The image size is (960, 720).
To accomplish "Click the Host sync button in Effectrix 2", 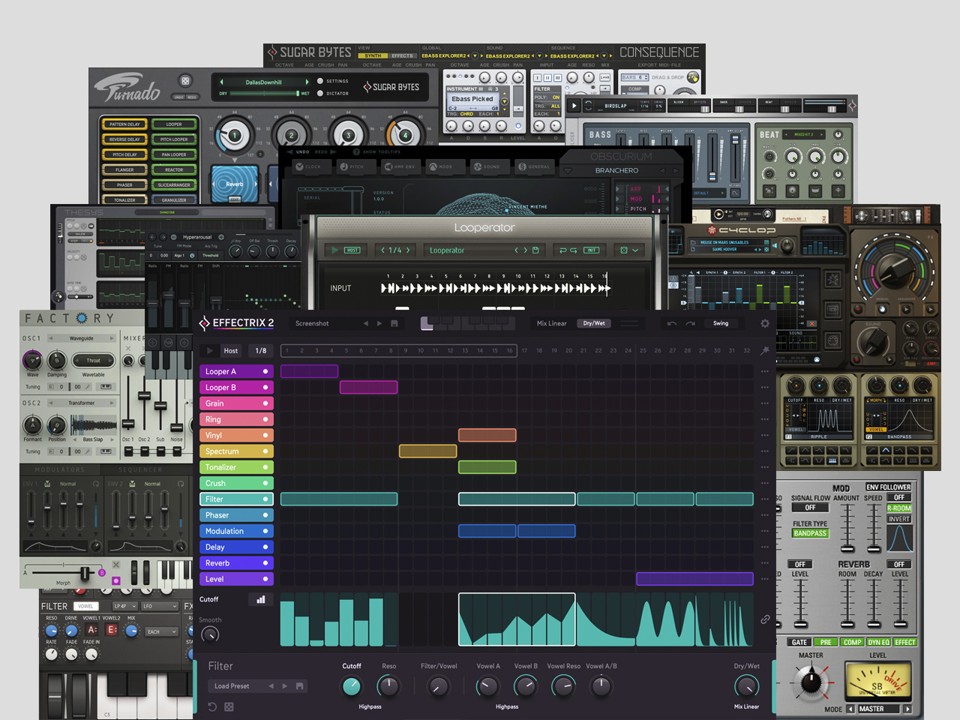I will [x=230, y=351].
